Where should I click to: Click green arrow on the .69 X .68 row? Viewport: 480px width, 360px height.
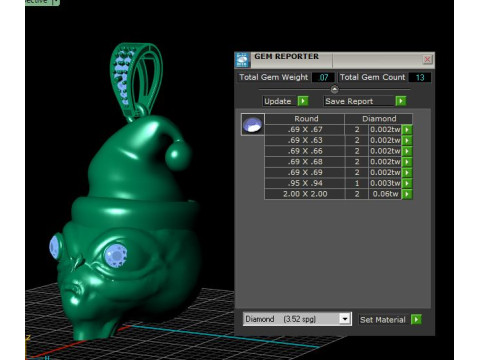(407, 162)
